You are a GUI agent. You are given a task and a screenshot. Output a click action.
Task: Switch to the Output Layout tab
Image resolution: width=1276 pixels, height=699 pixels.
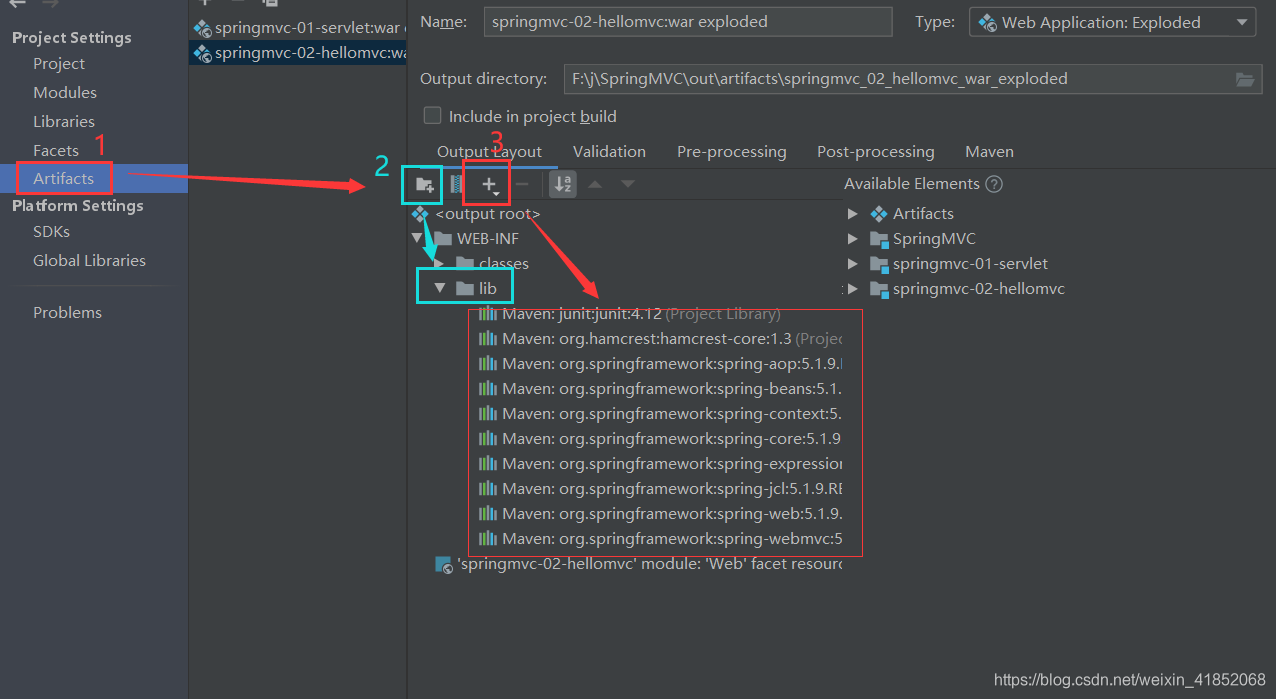489,152
